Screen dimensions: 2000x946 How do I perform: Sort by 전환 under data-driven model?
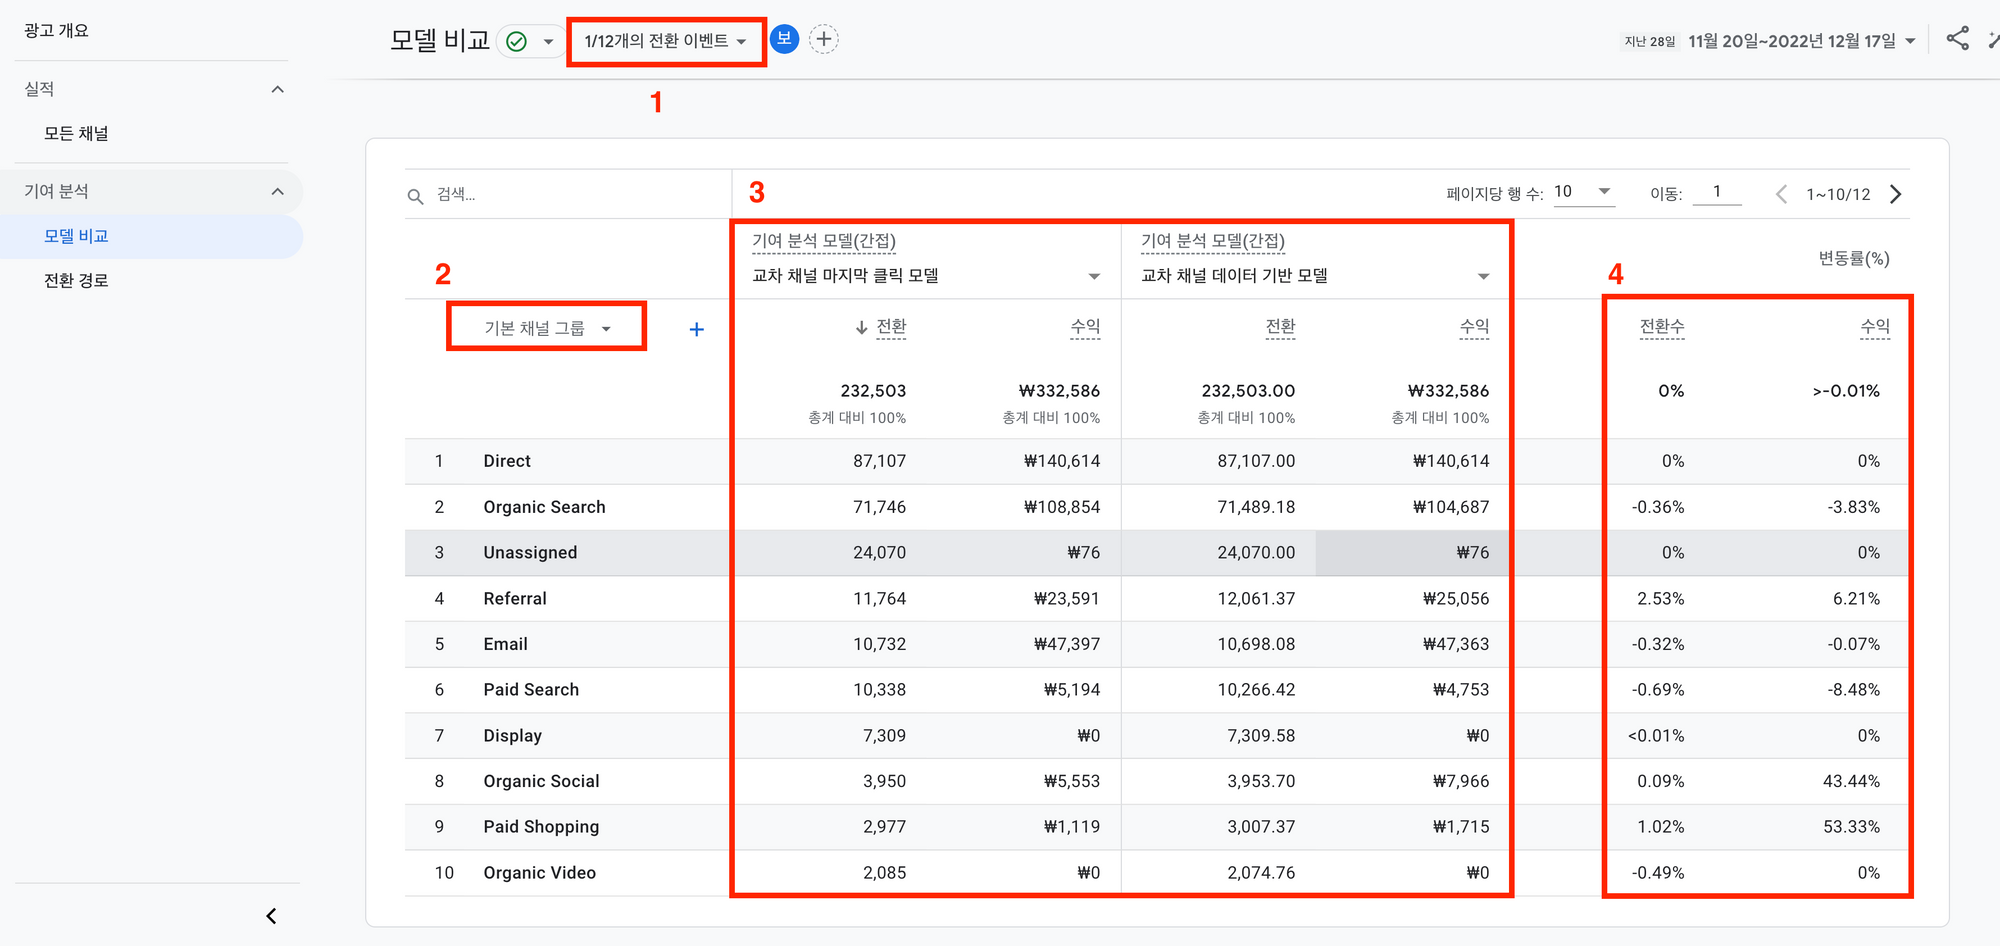click(1280, 327)
